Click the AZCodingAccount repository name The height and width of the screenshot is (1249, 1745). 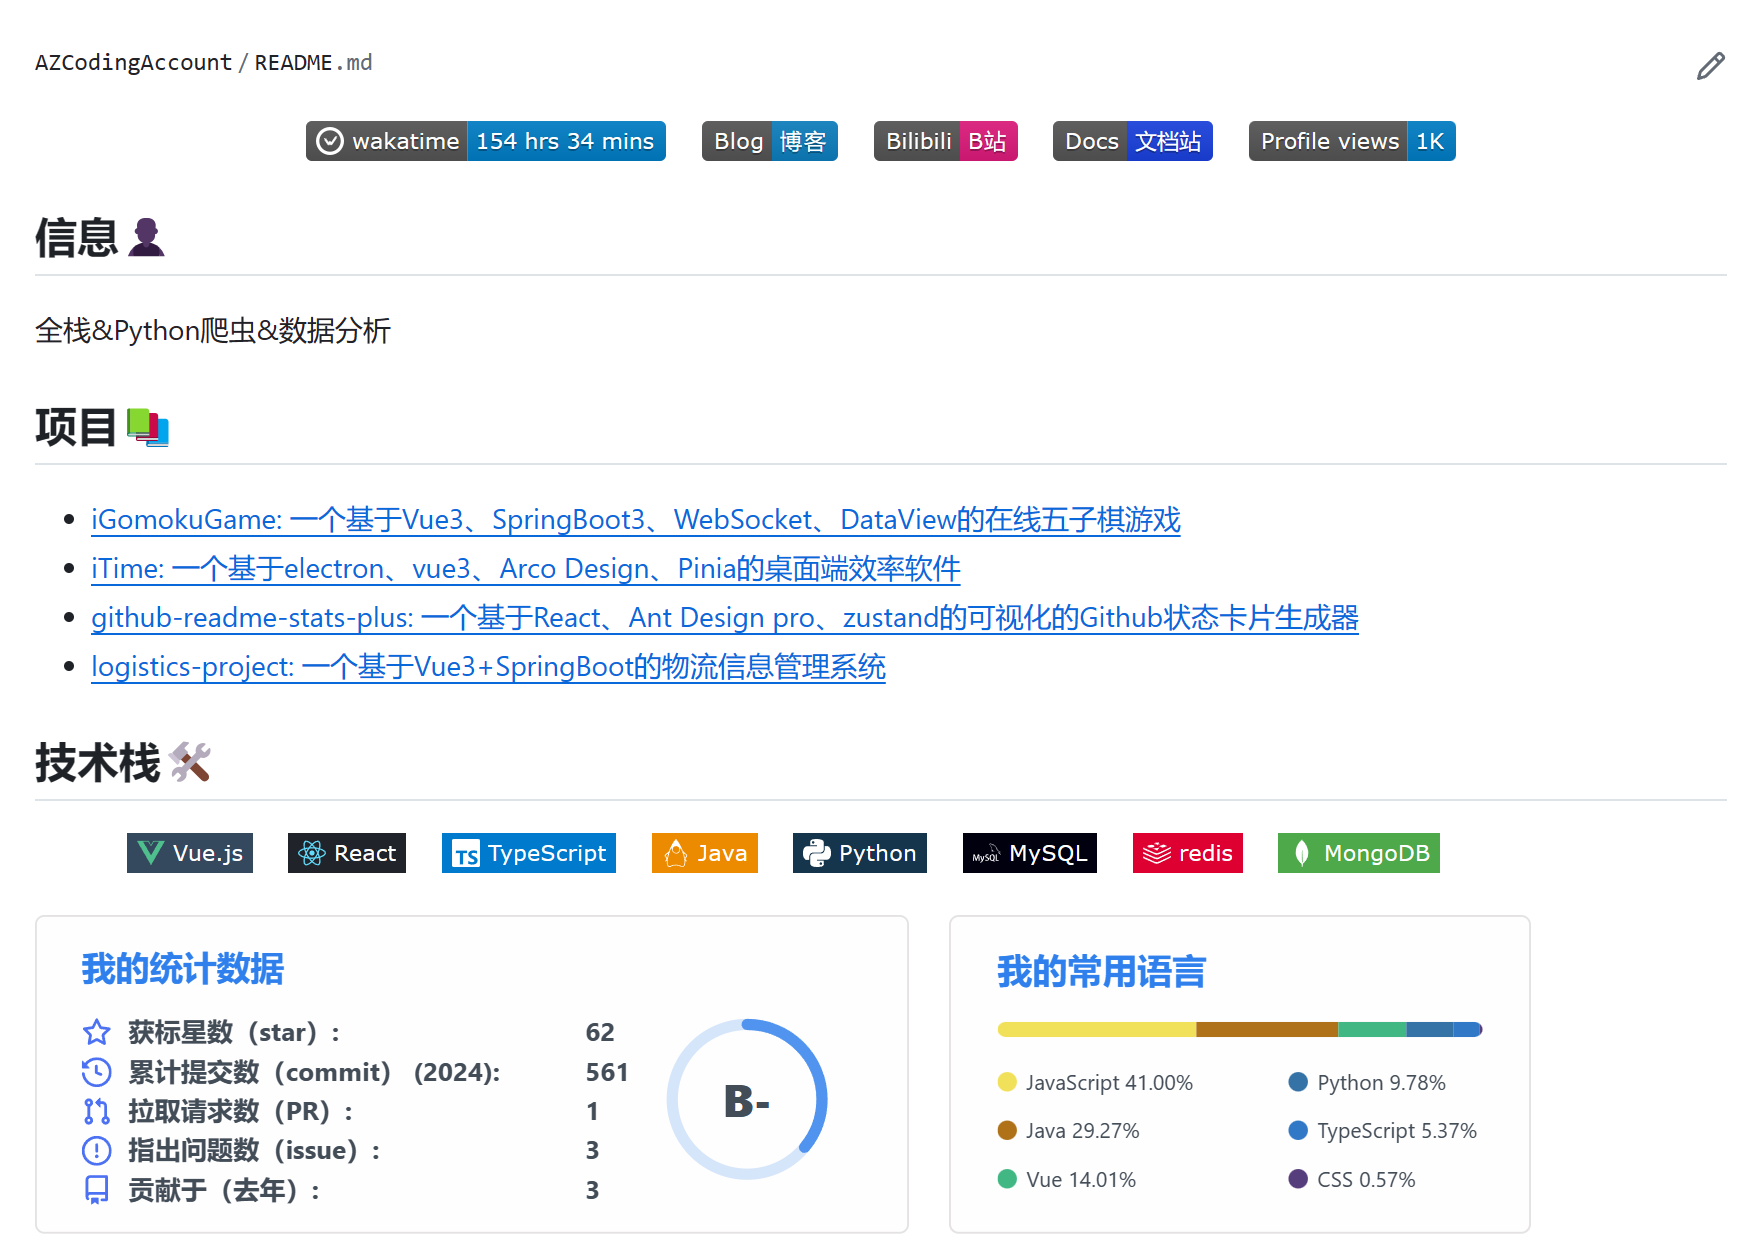coord(133,63)
